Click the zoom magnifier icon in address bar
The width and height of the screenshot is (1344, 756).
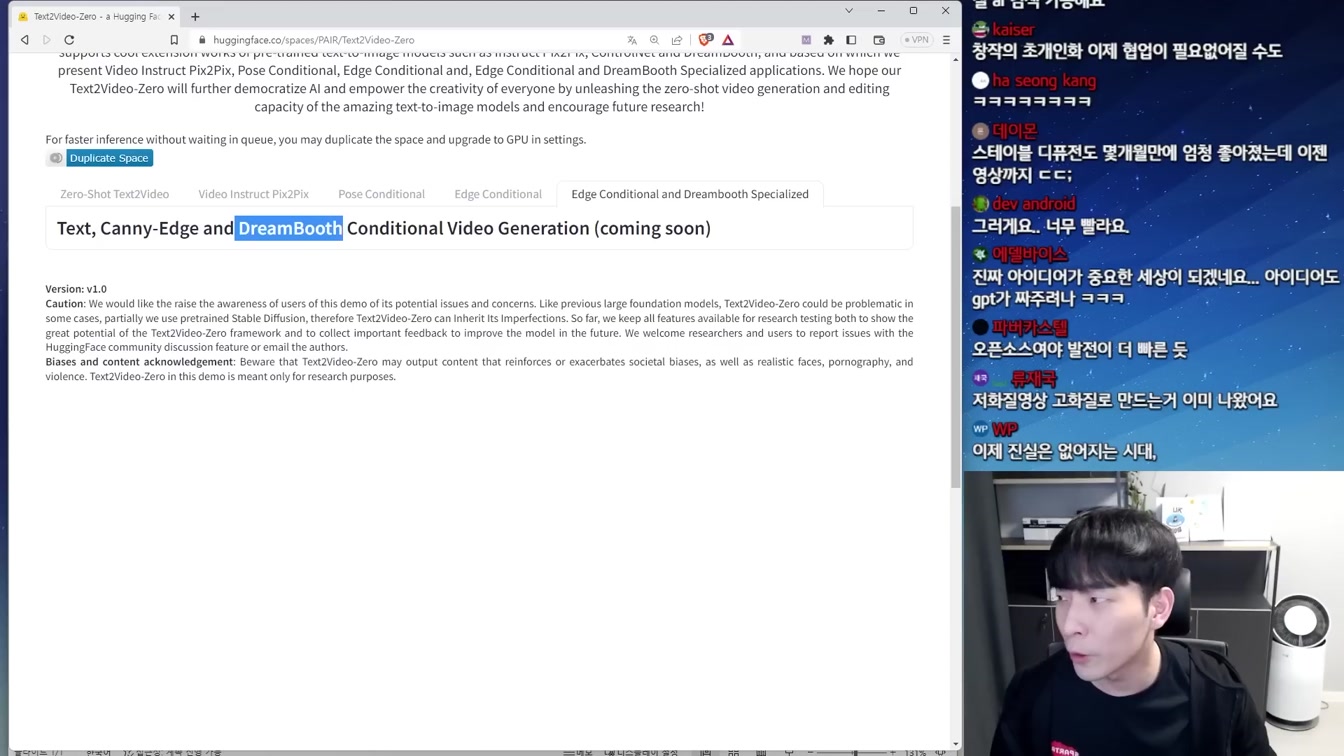pyautogui.click(x=654, y=40)
